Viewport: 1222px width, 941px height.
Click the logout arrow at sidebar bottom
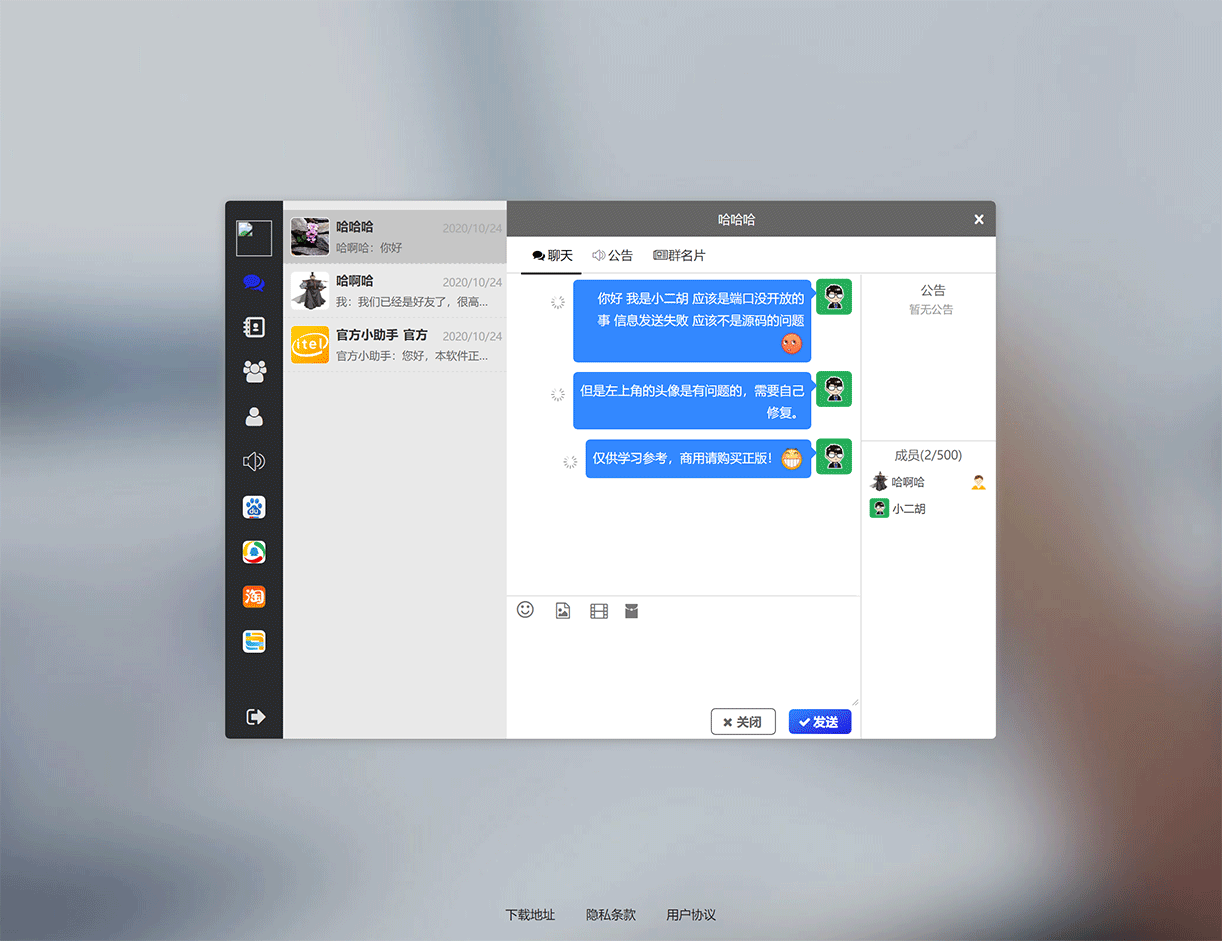[254, 716]
